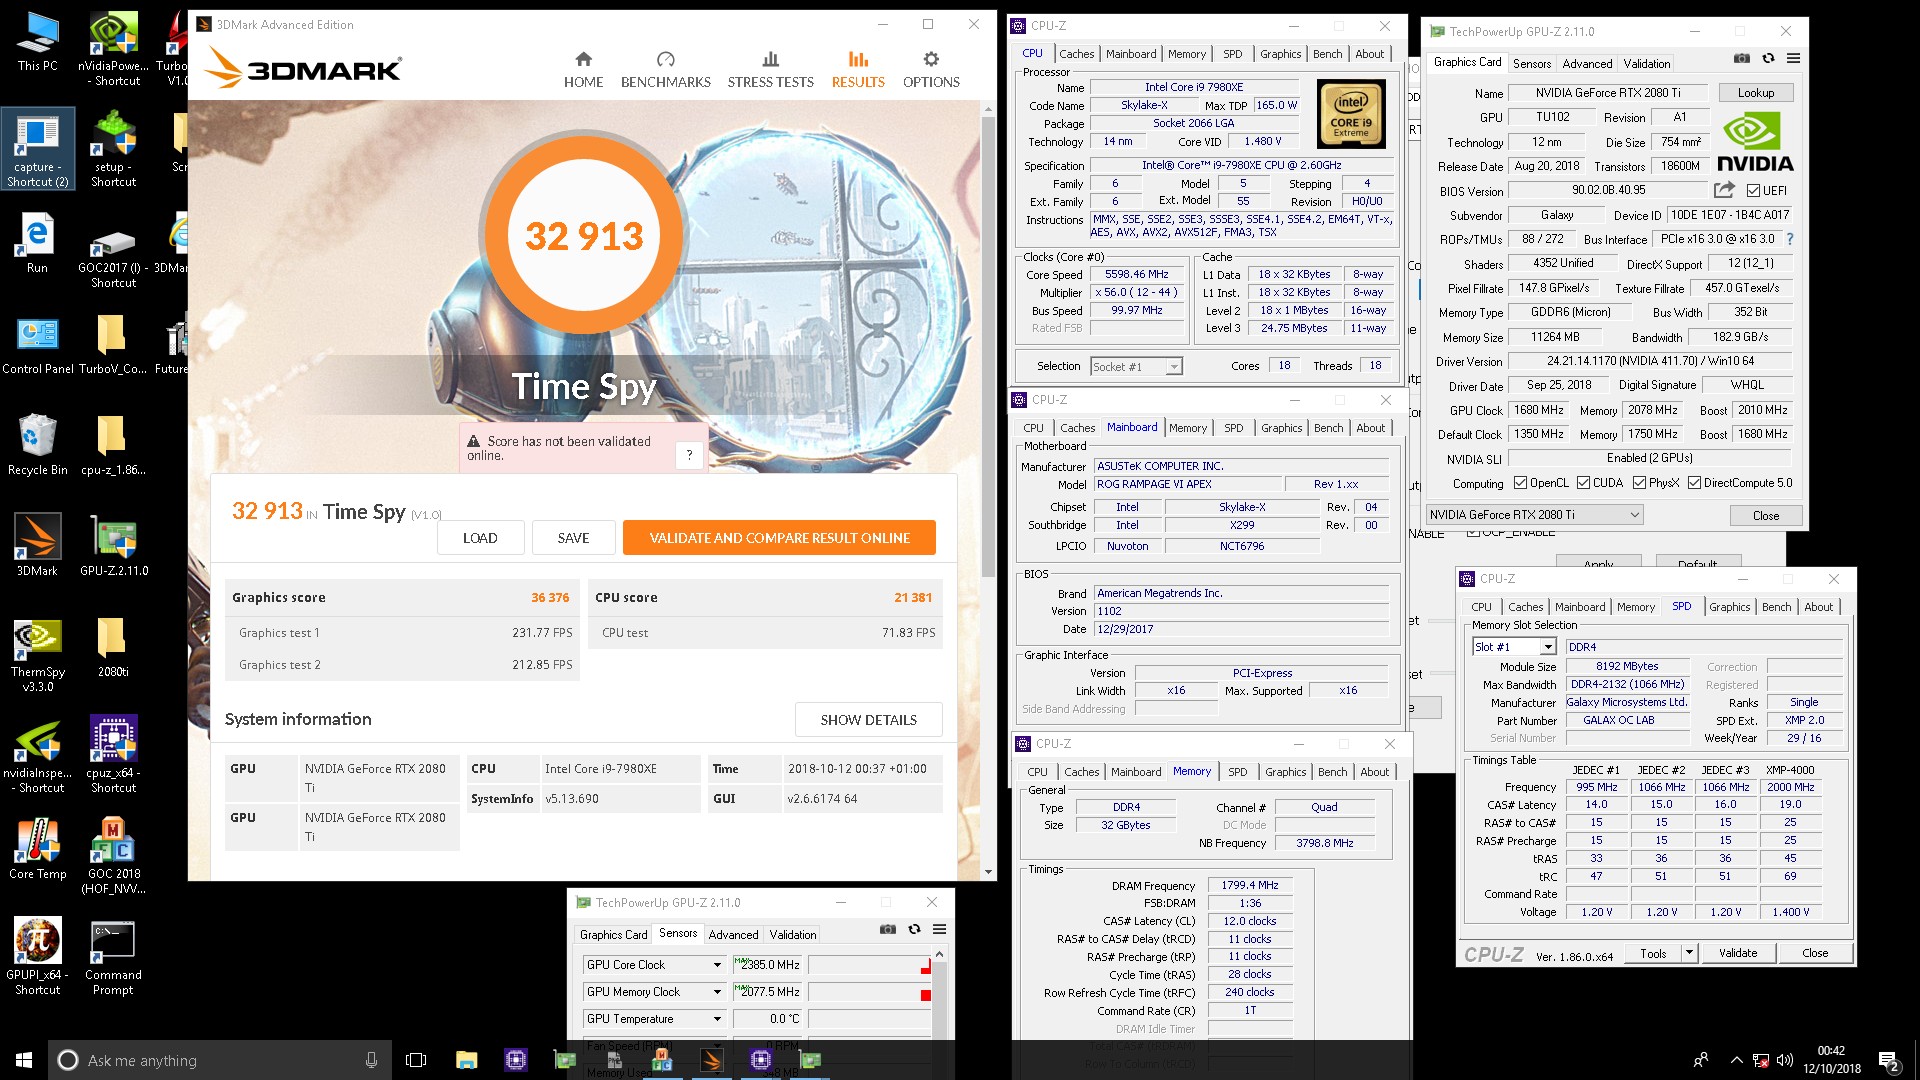The height and width of the screenshot is (1080, 1920).
Task: Click the taskbar clock showing 00:42
Action: [1831, 1060]
